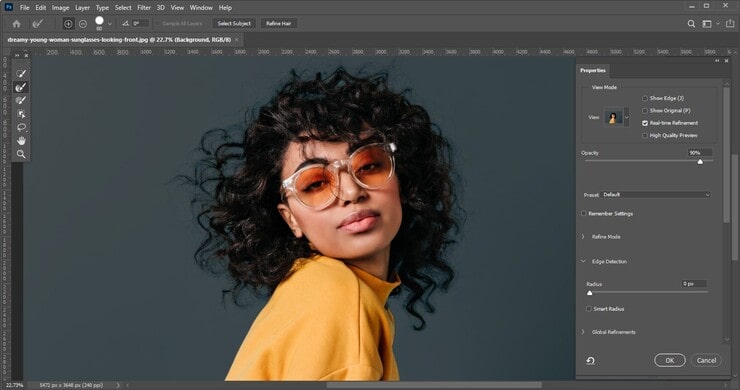Image resolution: width=740 pixels, height=390 pixels.
Task: Open the Filter menu
Action: pyautogui.click(x=144, y=8)
